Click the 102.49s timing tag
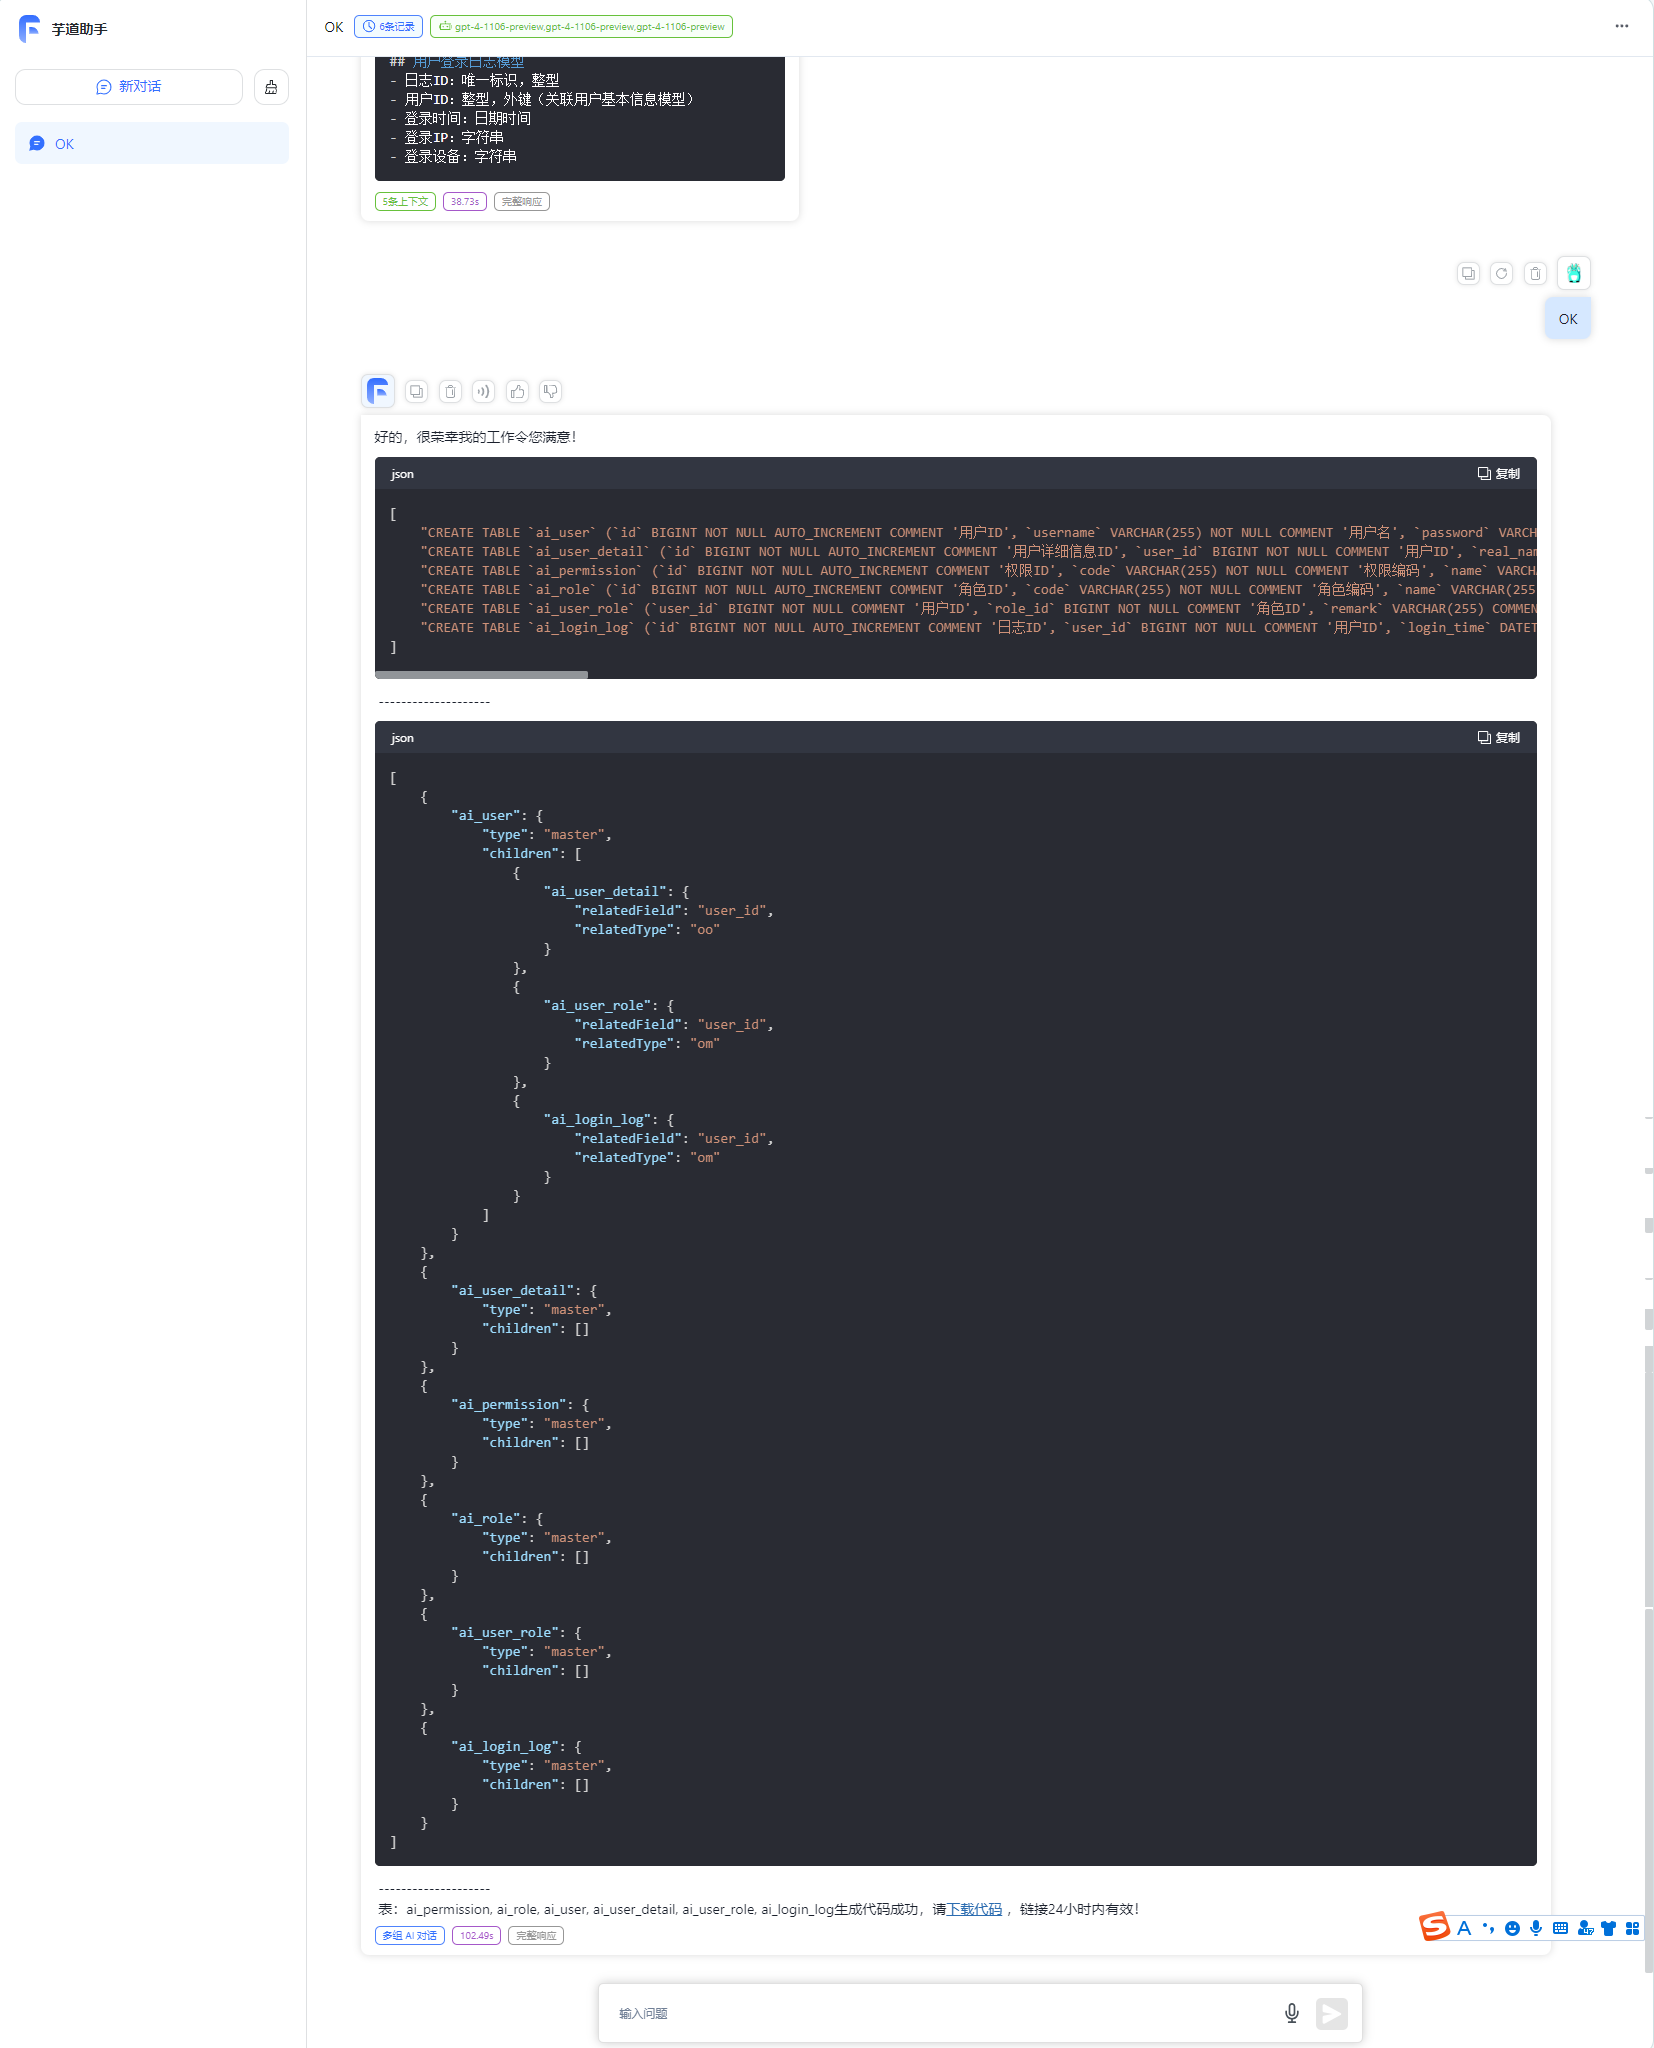1654x2048 pixels. 477,1936
